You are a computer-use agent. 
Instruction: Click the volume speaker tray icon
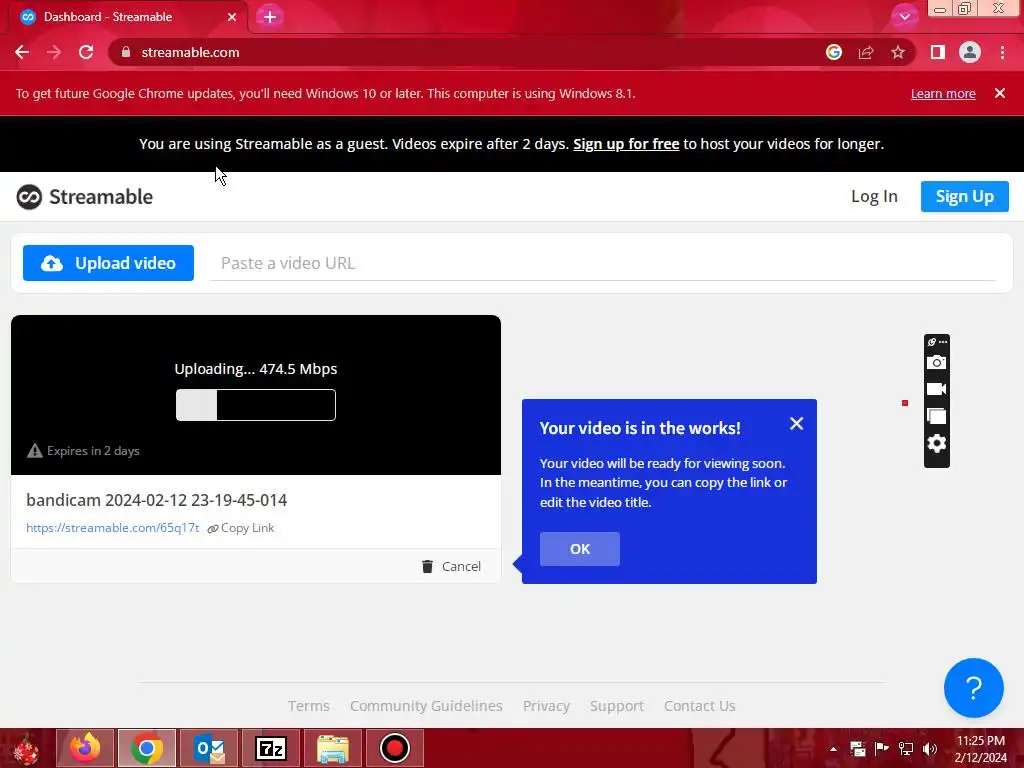point(930,748)
